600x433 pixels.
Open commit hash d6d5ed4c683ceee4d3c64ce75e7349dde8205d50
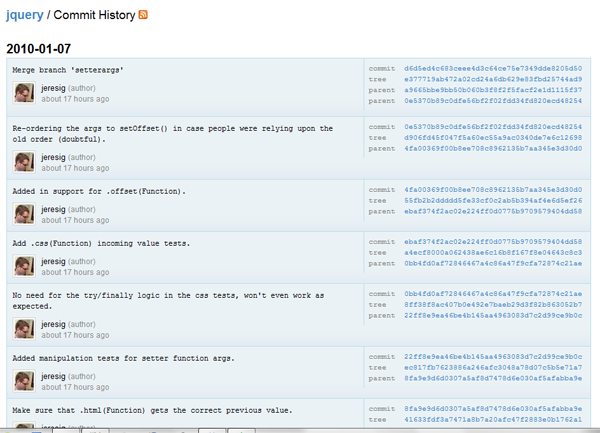coord(493,68)
